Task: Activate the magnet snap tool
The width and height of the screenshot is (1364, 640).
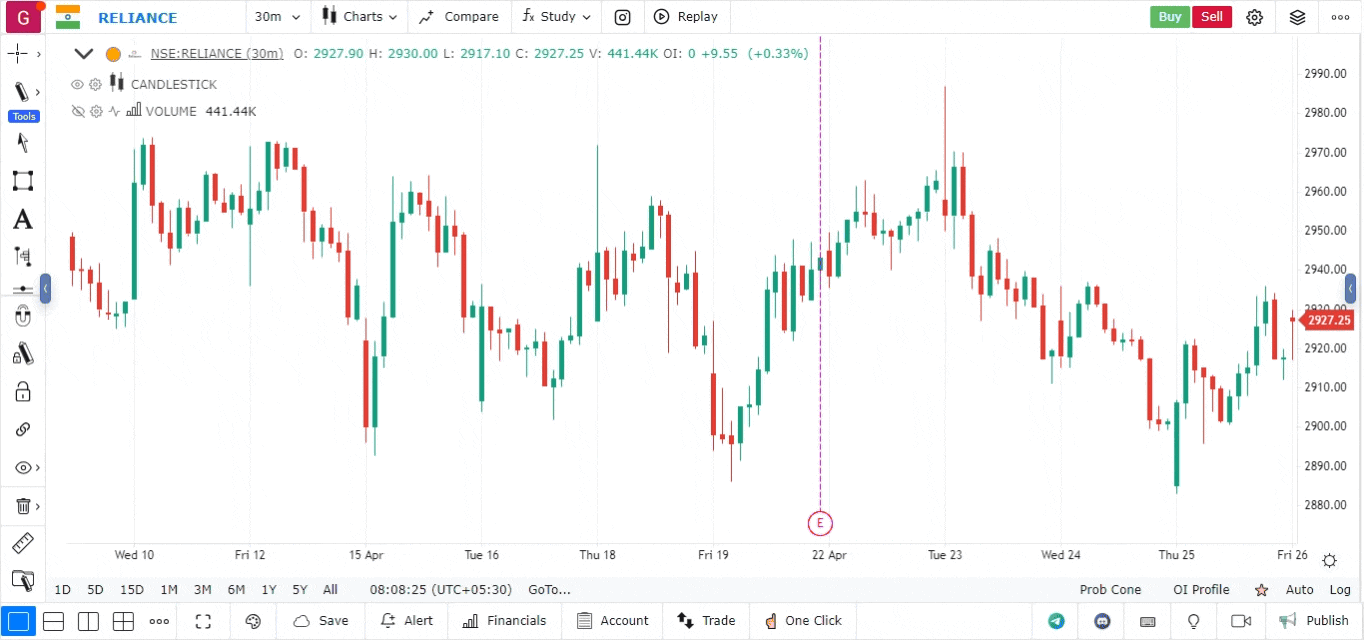Action: click(x=22, y=317)
